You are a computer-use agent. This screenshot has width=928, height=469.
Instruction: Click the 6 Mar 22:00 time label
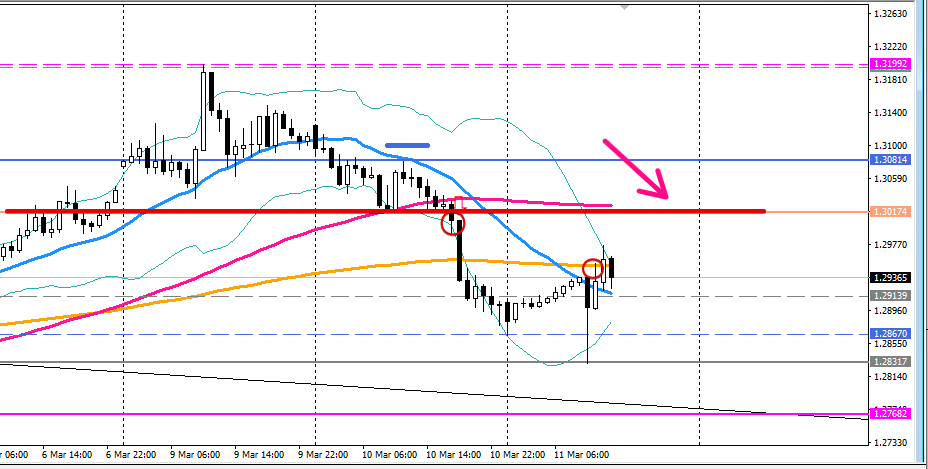[x=131, y=455]
